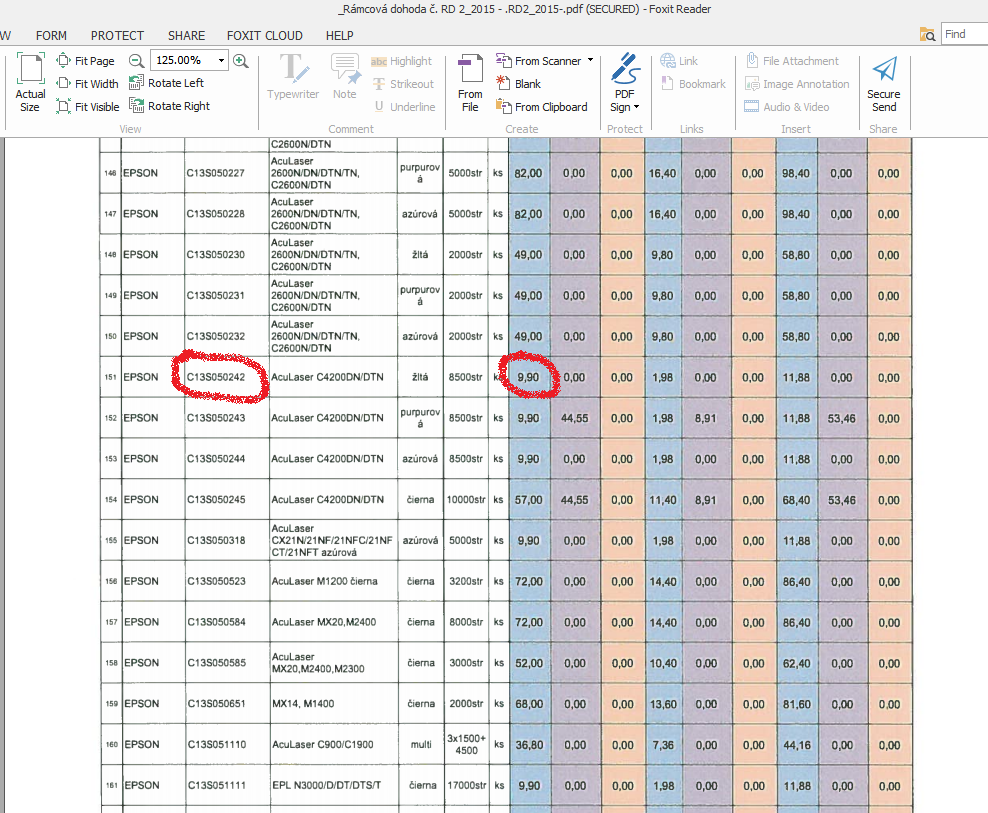Click the 10000str yield cell
This screenshot has width=988, height=813.
[x=466, y=500]
